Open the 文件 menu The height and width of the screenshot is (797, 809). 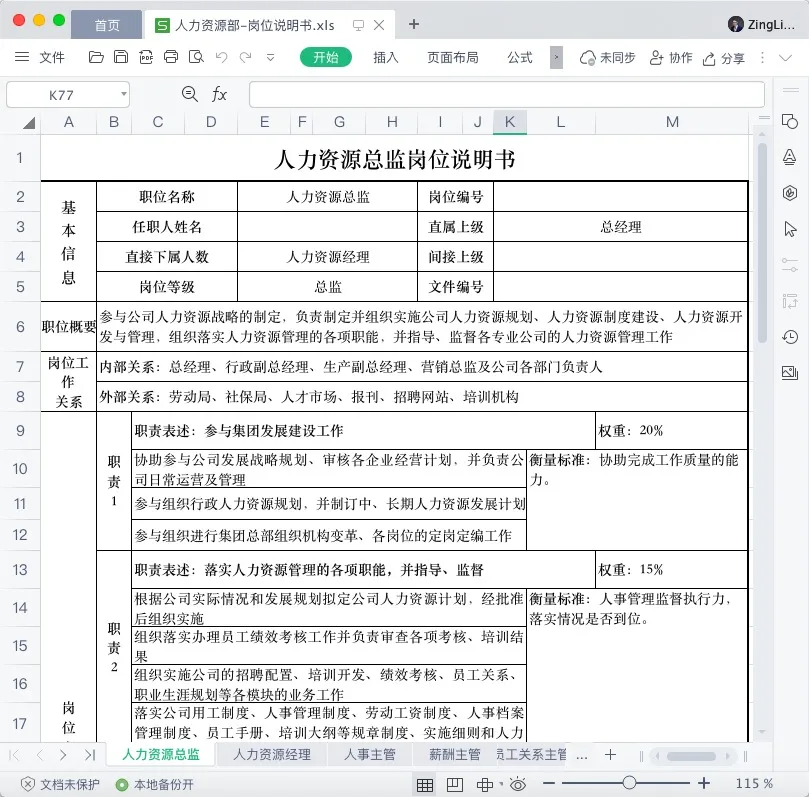click(52, 57)
